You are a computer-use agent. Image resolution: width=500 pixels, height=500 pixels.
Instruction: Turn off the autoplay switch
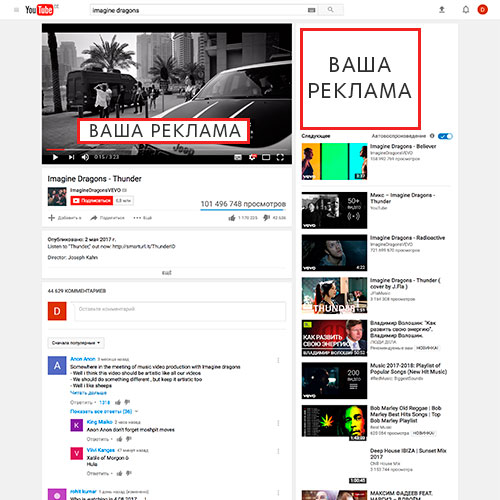click(x=445, y=136)
